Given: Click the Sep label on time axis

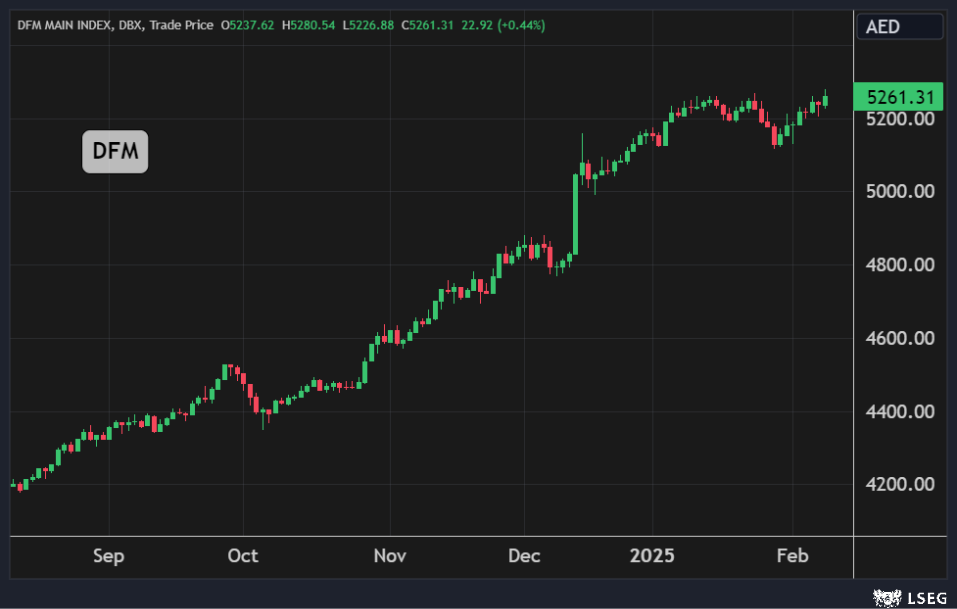Looking at the screenshot, I should point(109,556).
